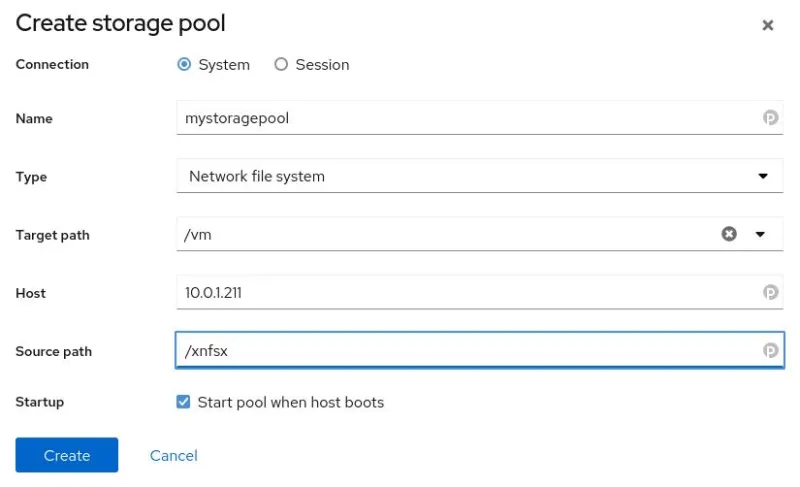
Task: Expand the Target path suggestions arrow
Action: (x=760, y=234)
